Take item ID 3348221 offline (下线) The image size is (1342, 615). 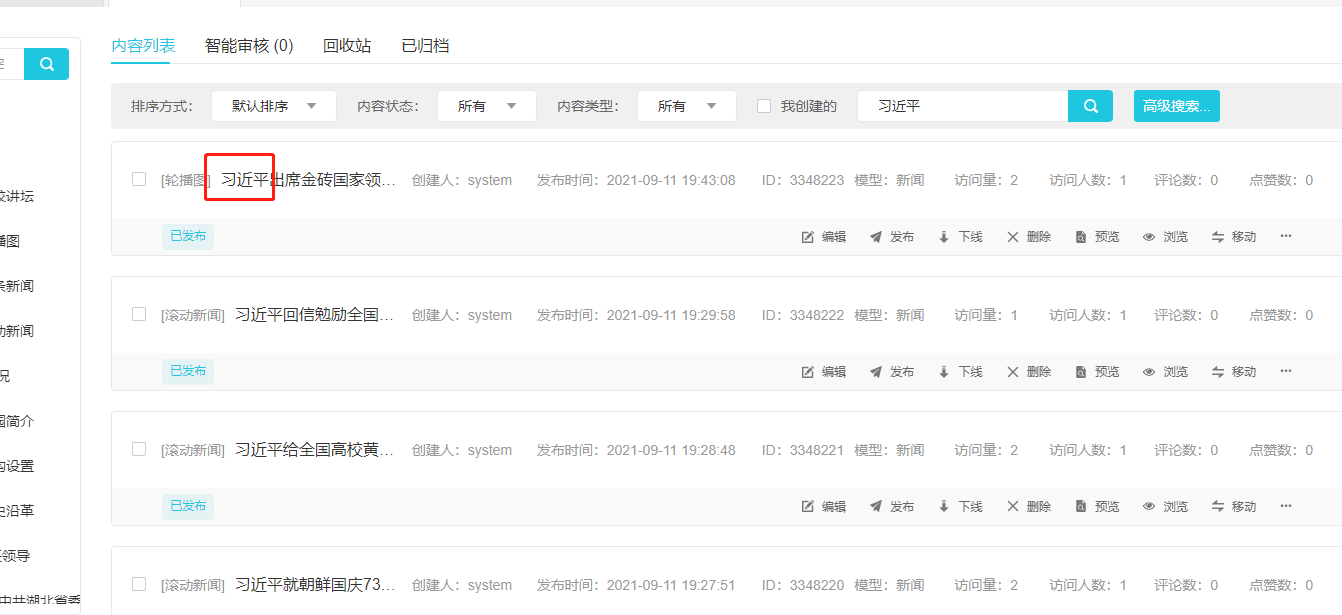(960, 507)
